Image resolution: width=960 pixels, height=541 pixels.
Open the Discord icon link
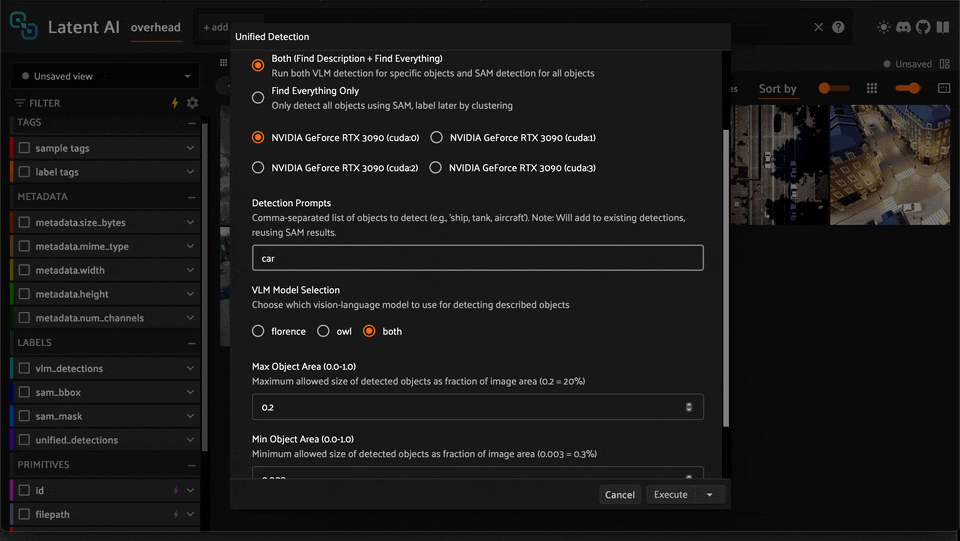903,27
